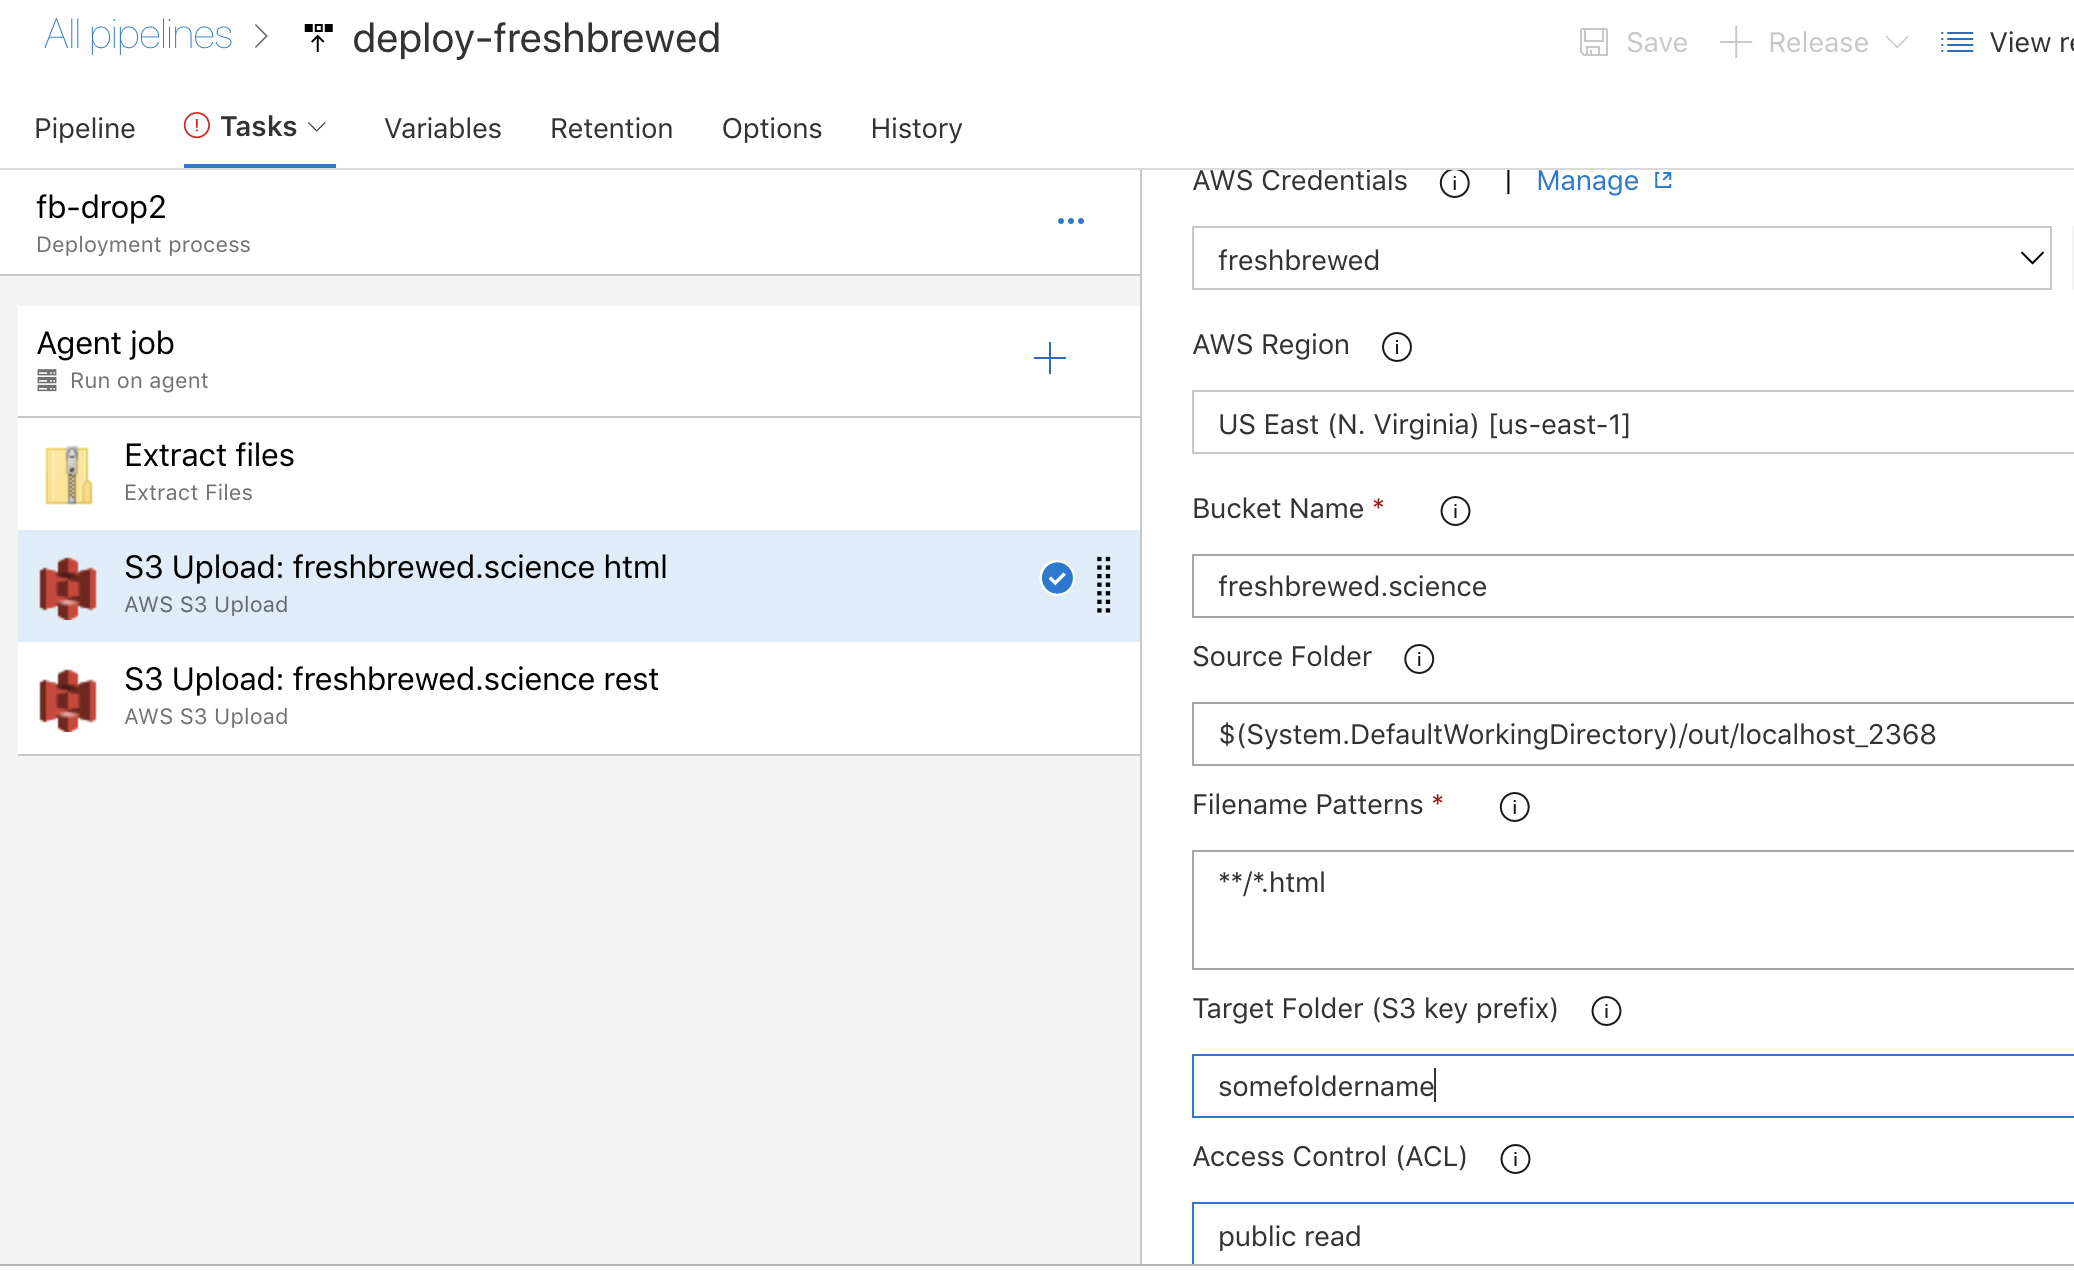The image size is (2074, 1270).
Task: Expand the Tasks tab chevron
Action: pyautogui.click(x=317, y=127)
